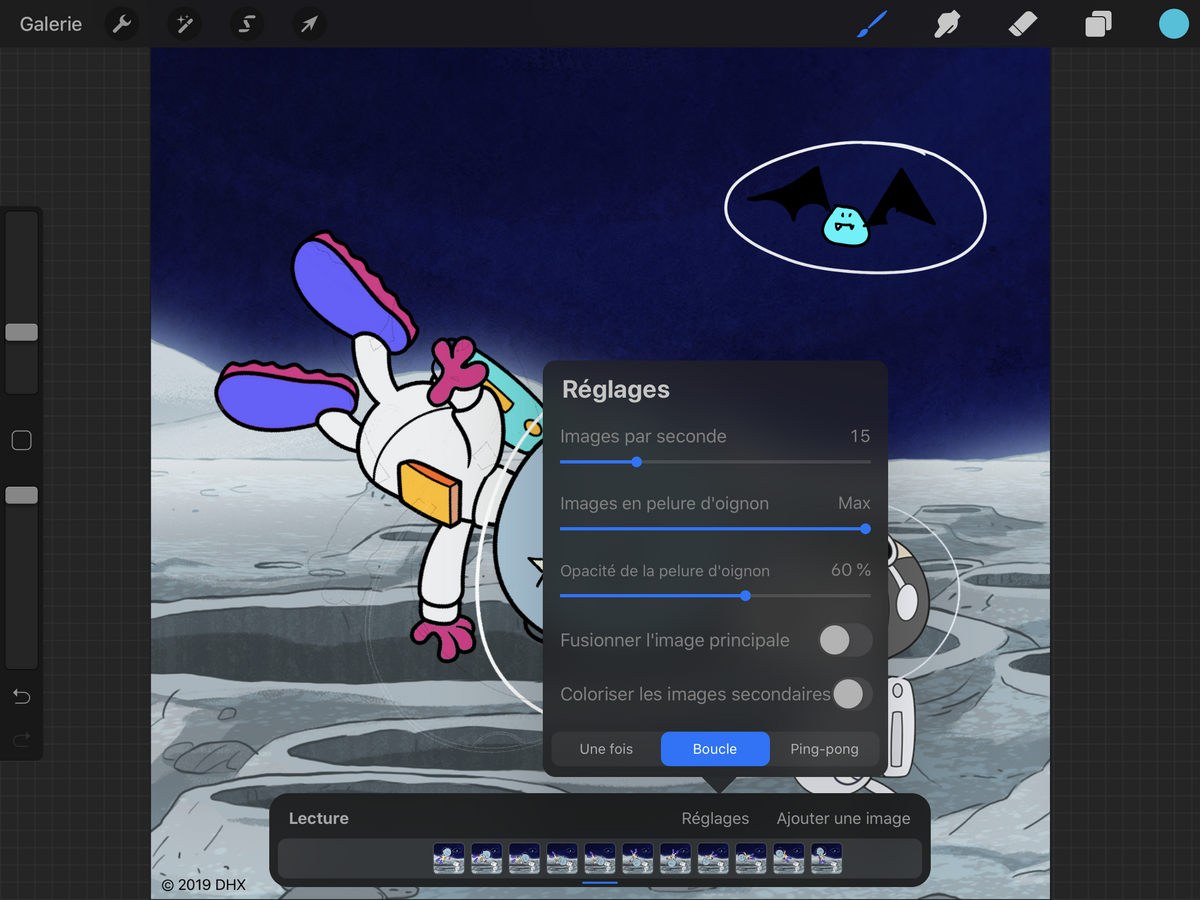Choose Une fois playback mode
This screenshot has width=1200, height=900.
[606, 749]
